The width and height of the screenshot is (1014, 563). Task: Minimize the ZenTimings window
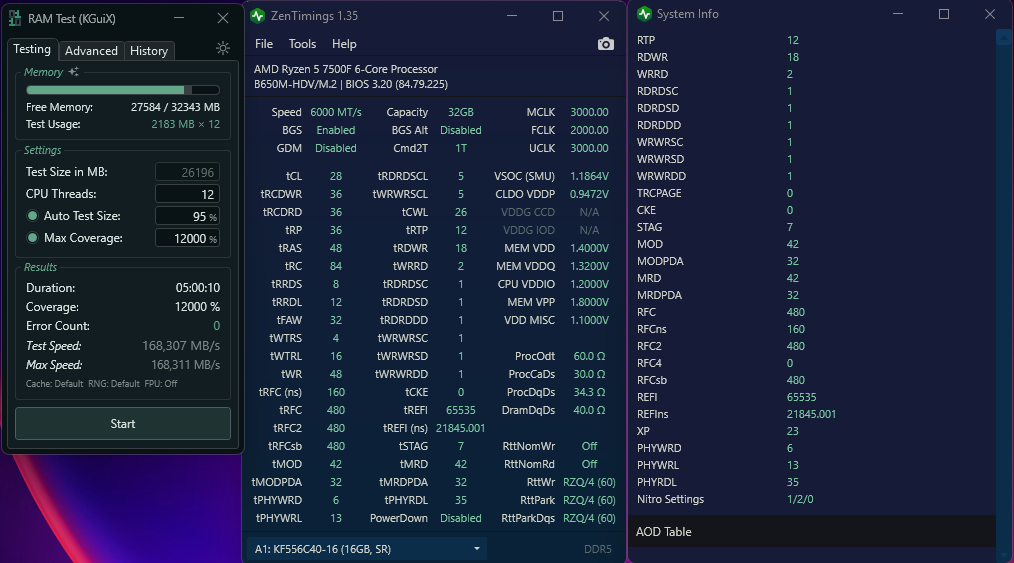tap(512, 16)
